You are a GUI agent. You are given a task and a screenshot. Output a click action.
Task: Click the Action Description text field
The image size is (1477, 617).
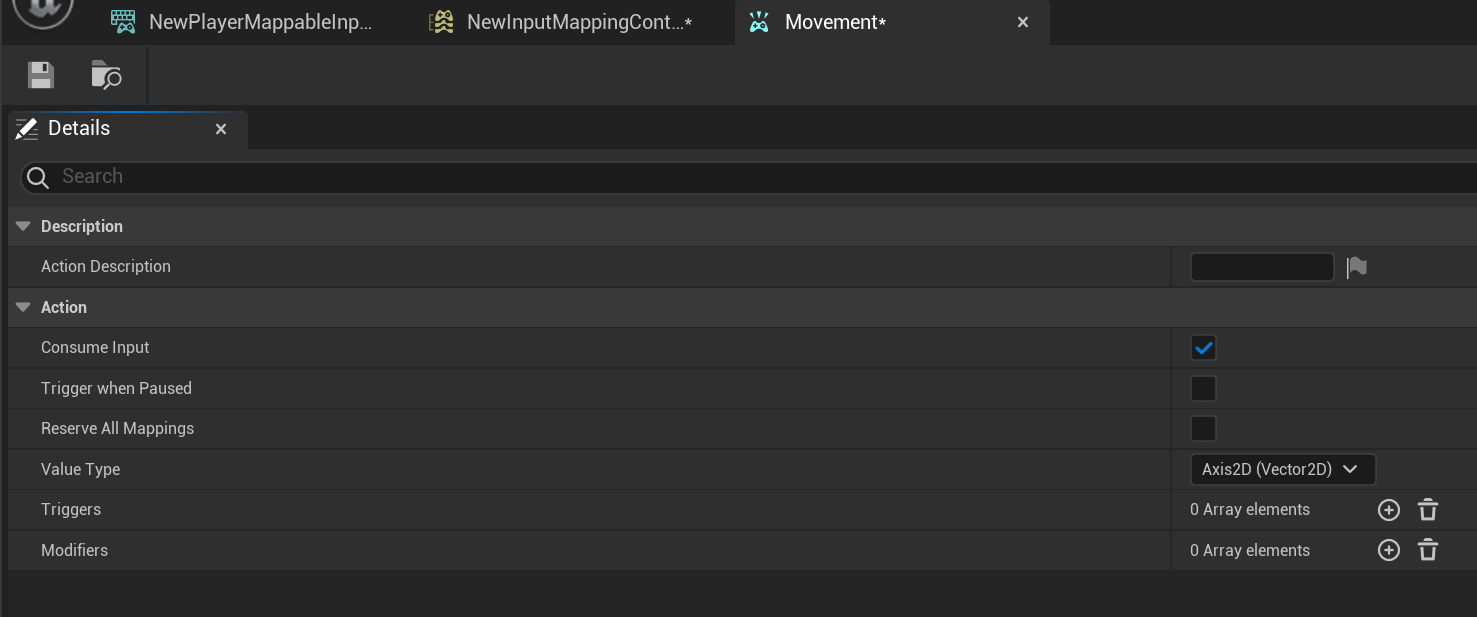pyautogui.click(x=1262, y=267)
